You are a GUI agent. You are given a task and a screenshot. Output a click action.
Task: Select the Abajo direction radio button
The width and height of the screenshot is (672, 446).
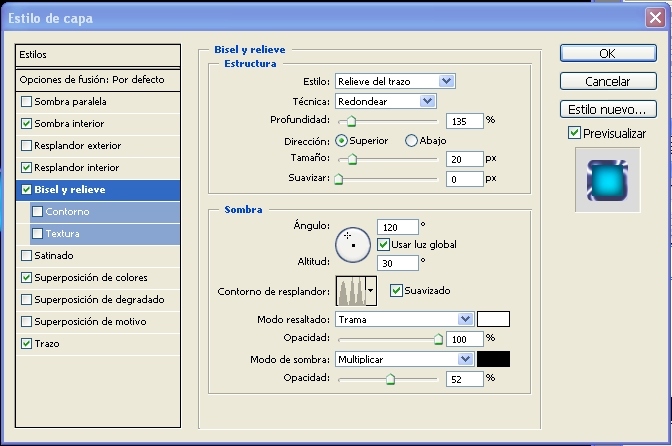[411, 141]
